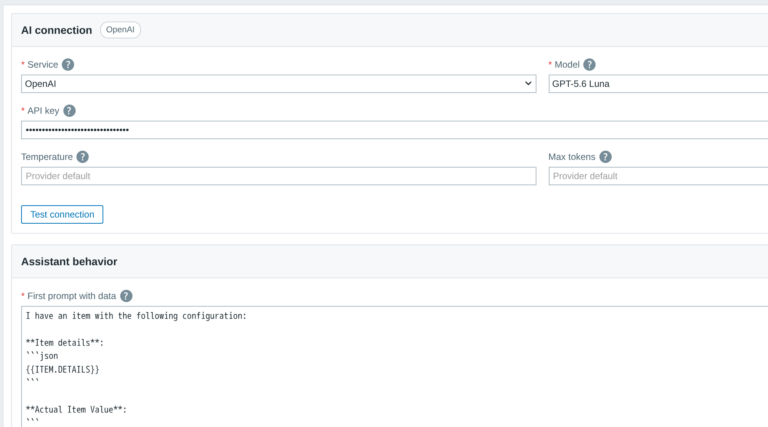Click the **Actual Item Value** line in prompt

tap(76, 409)
